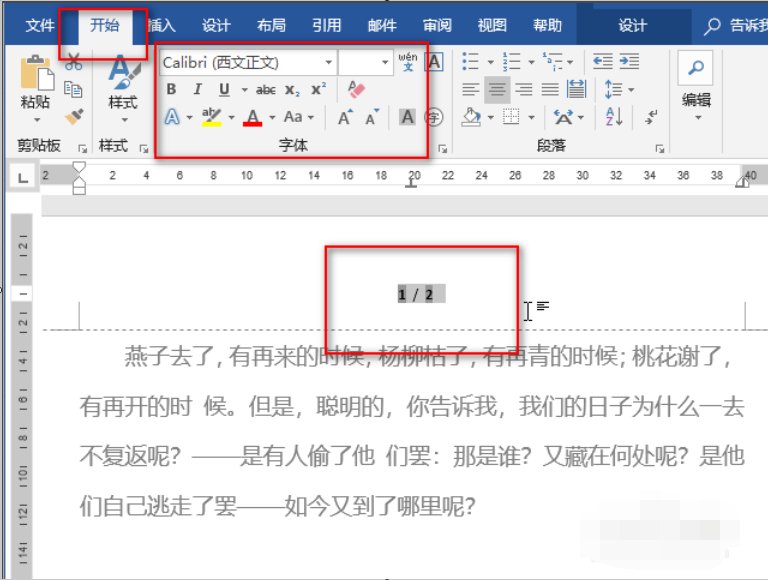Open the 文件 File tab
This screenshot has width=768, height=580.
[40, 24]
